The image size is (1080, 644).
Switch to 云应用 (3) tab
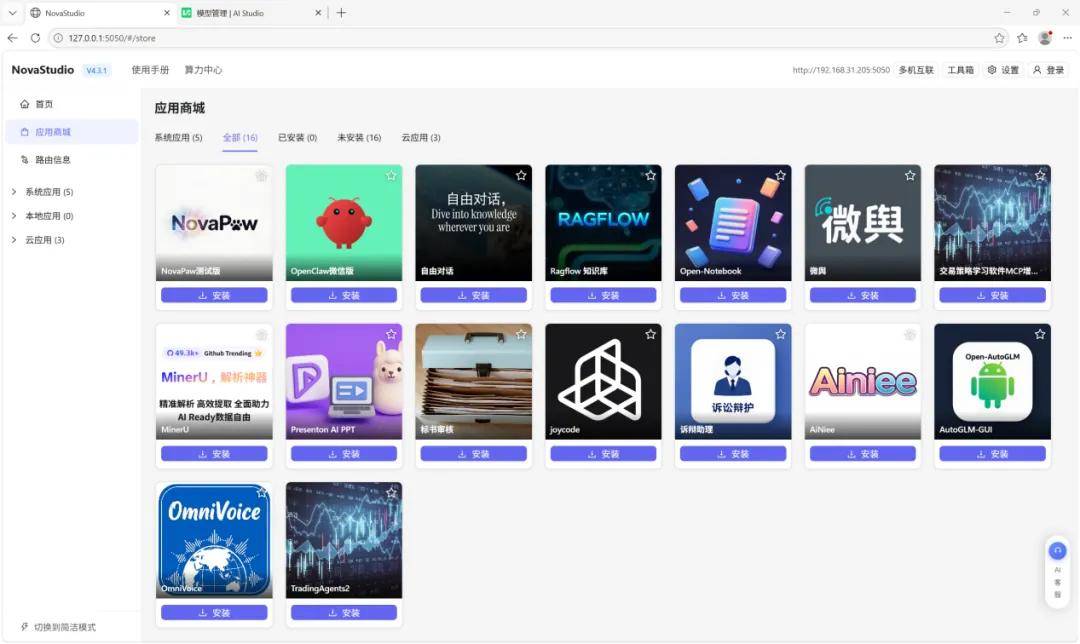pos(421,138)
